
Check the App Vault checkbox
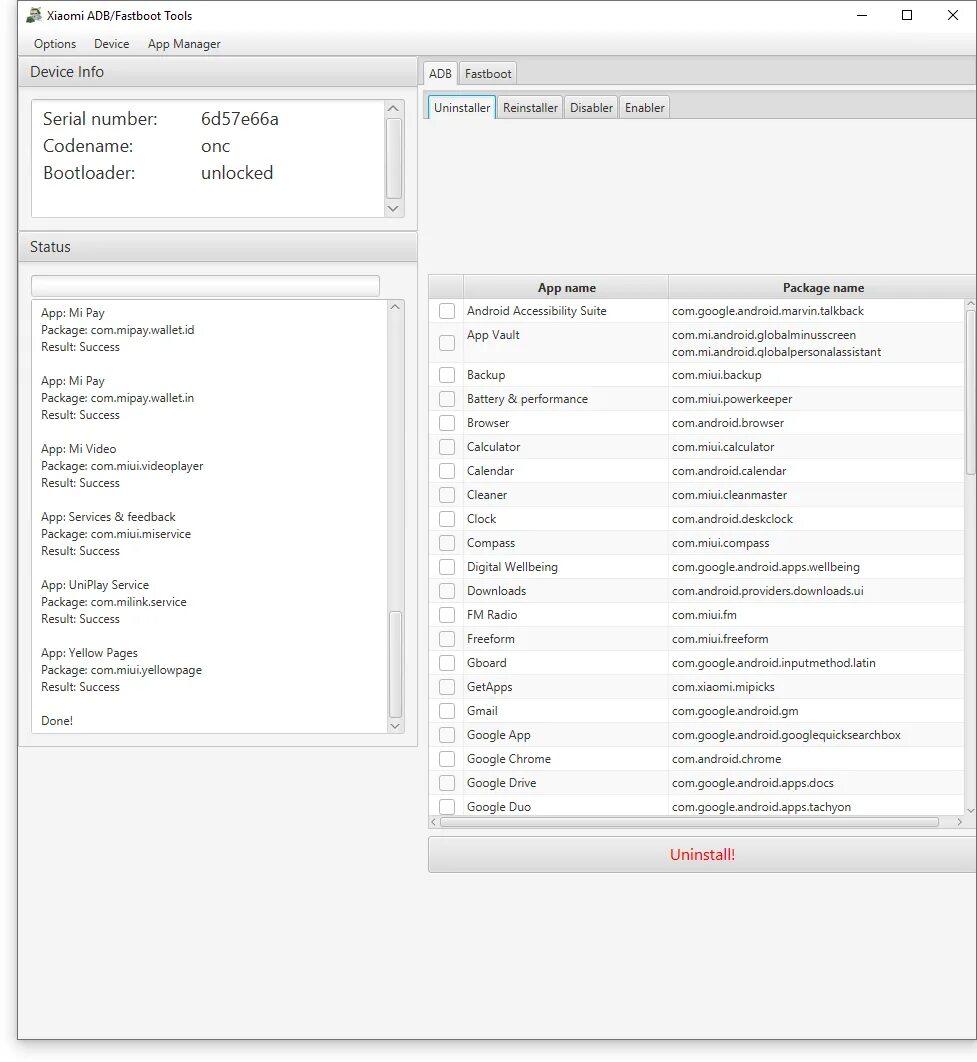pos(447,343)
